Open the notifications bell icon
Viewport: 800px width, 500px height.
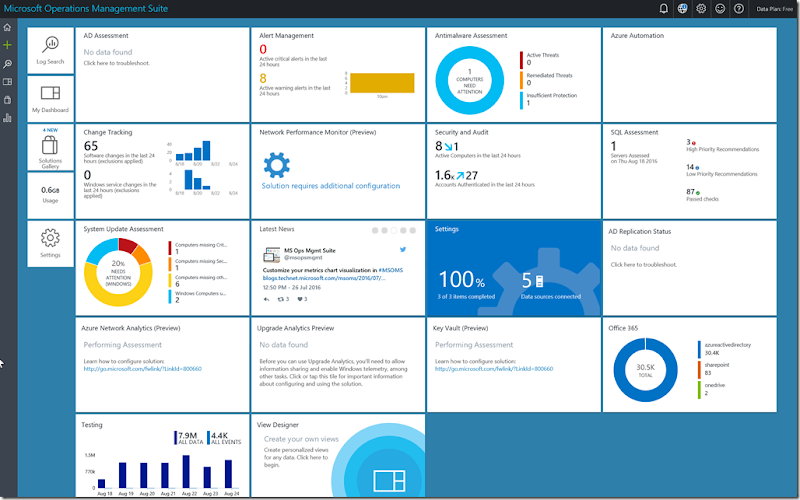[x=663, y=9]
